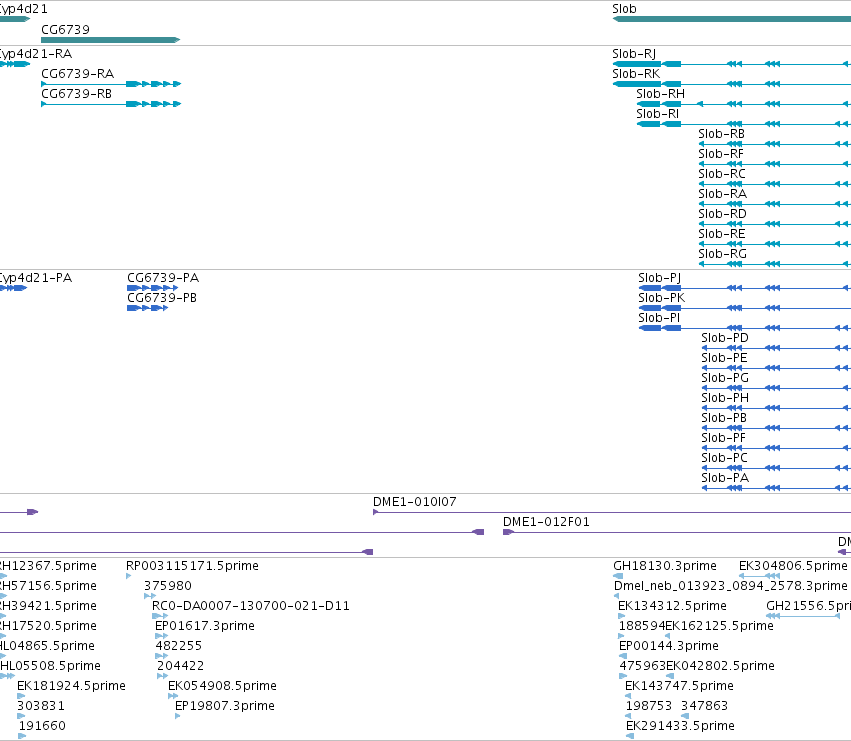Select transcript Slob-RH
The height and width of the screenshot is (741, 851).
(x=744, y=104)
